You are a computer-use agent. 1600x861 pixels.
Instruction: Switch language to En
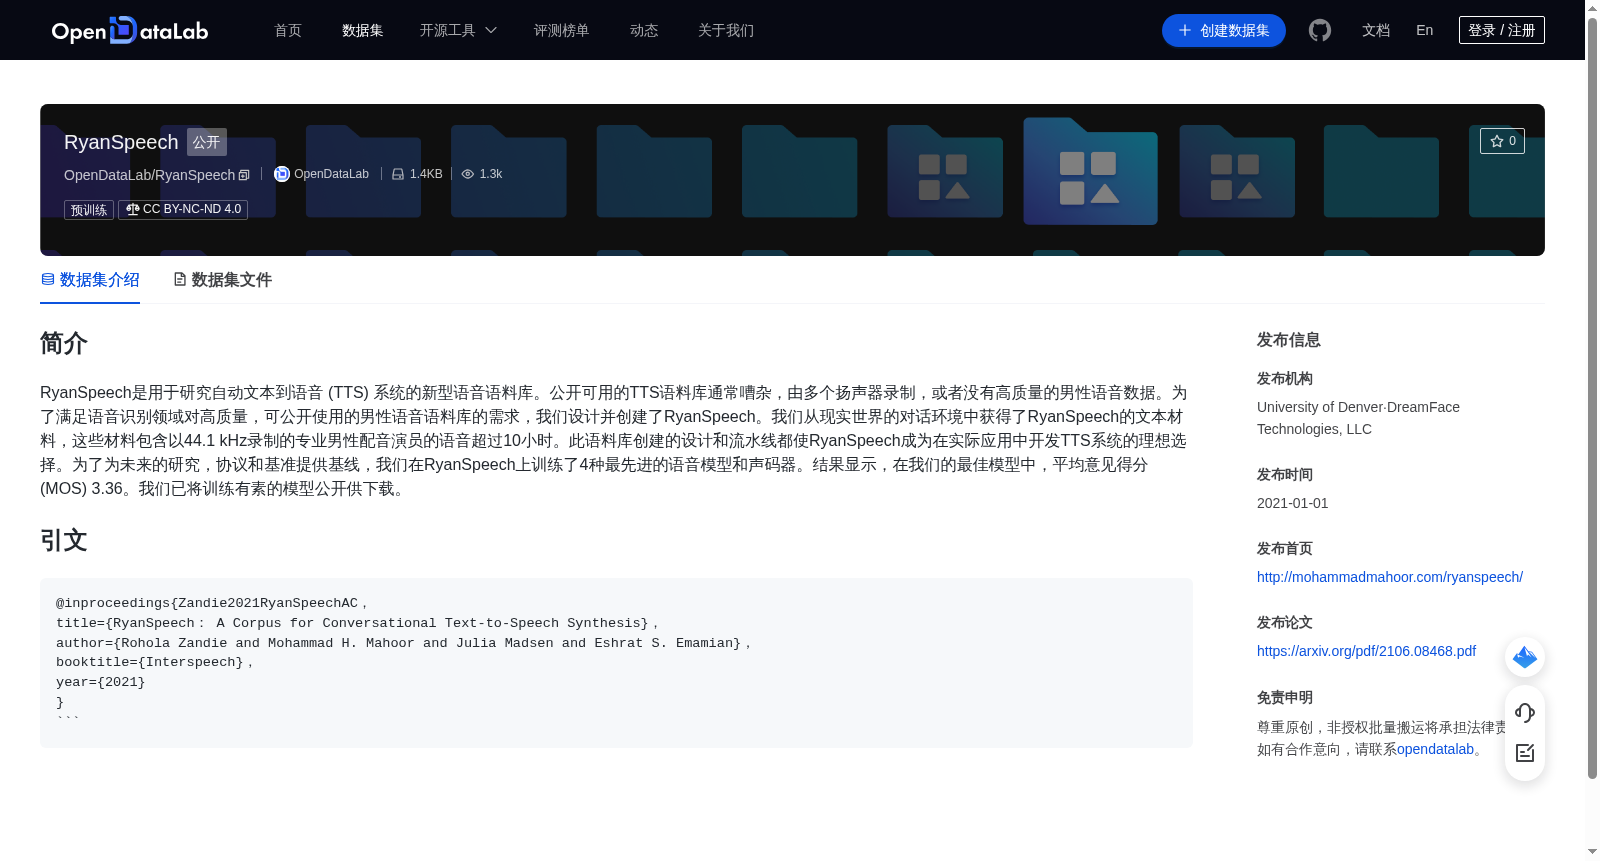[x=1424, y=30]
